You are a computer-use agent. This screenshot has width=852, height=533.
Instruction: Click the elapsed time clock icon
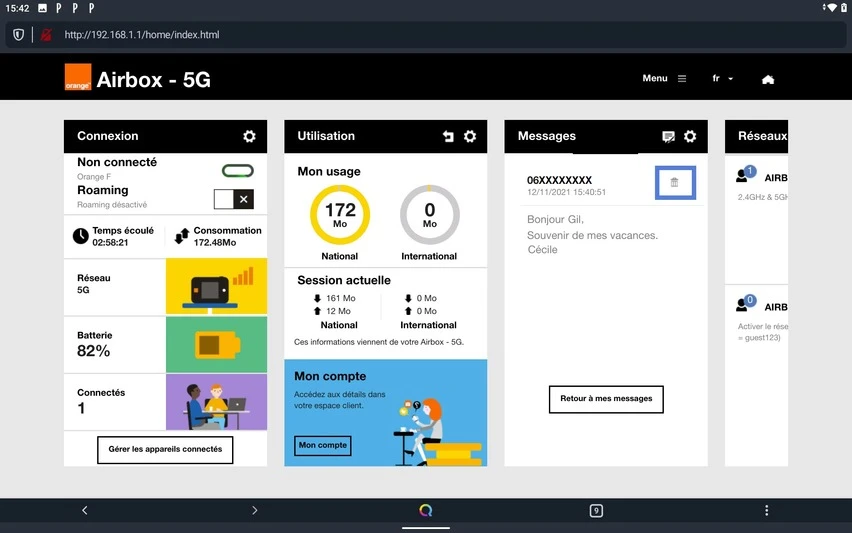tap(80, 236)
